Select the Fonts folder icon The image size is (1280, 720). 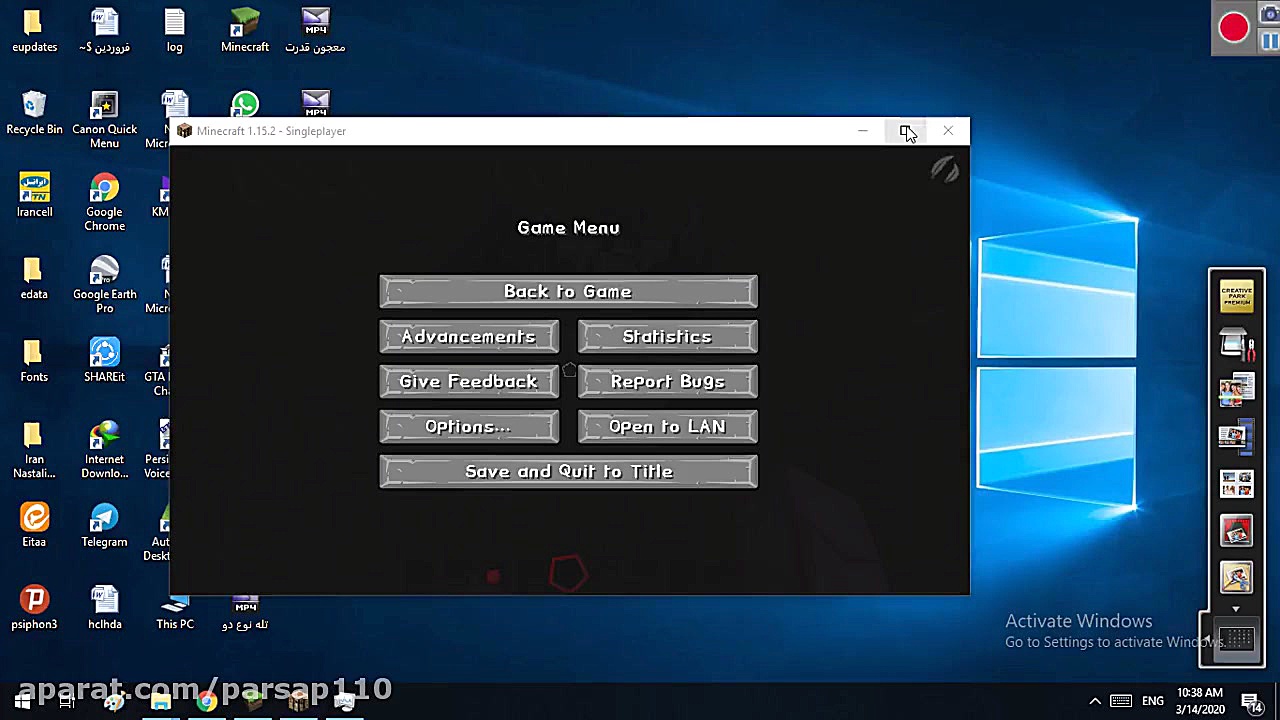34,360
